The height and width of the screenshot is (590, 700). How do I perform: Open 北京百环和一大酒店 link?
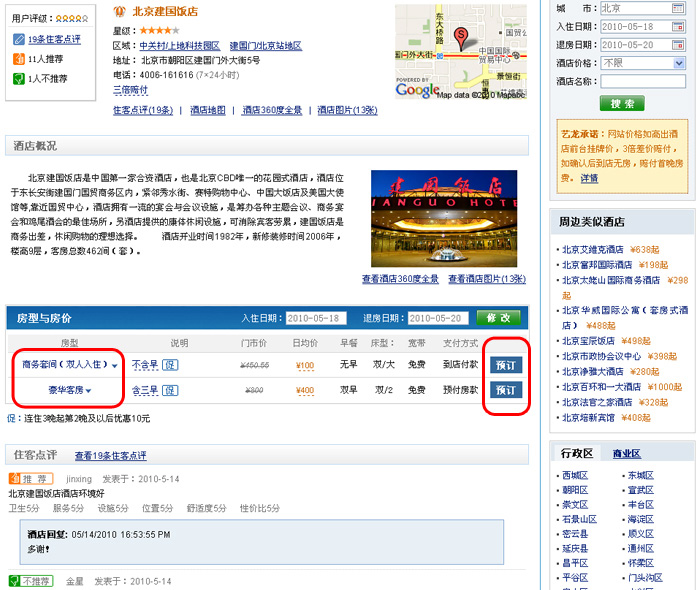coord(601,387)
